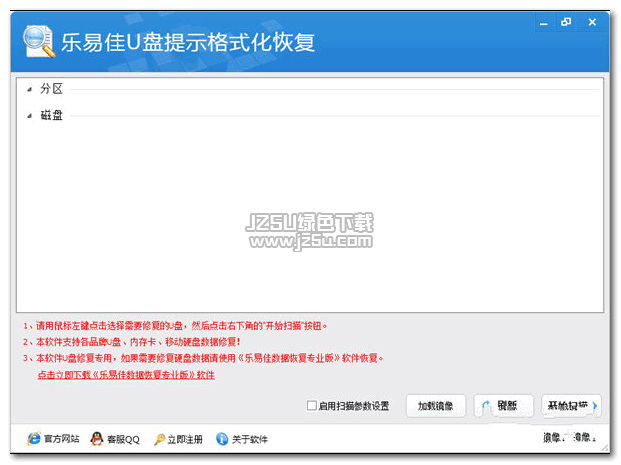Open the 官方网站 link
621x465 pixels.
click(x=61, y=439)
